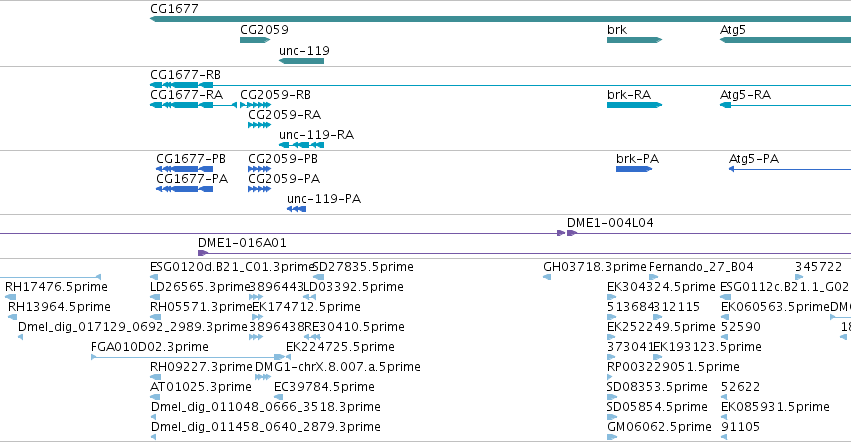Image resolution: width=851 pixels, height=442 pixels.
Task: Click the unc-119-RA transcript
Action: click(301, 145)
